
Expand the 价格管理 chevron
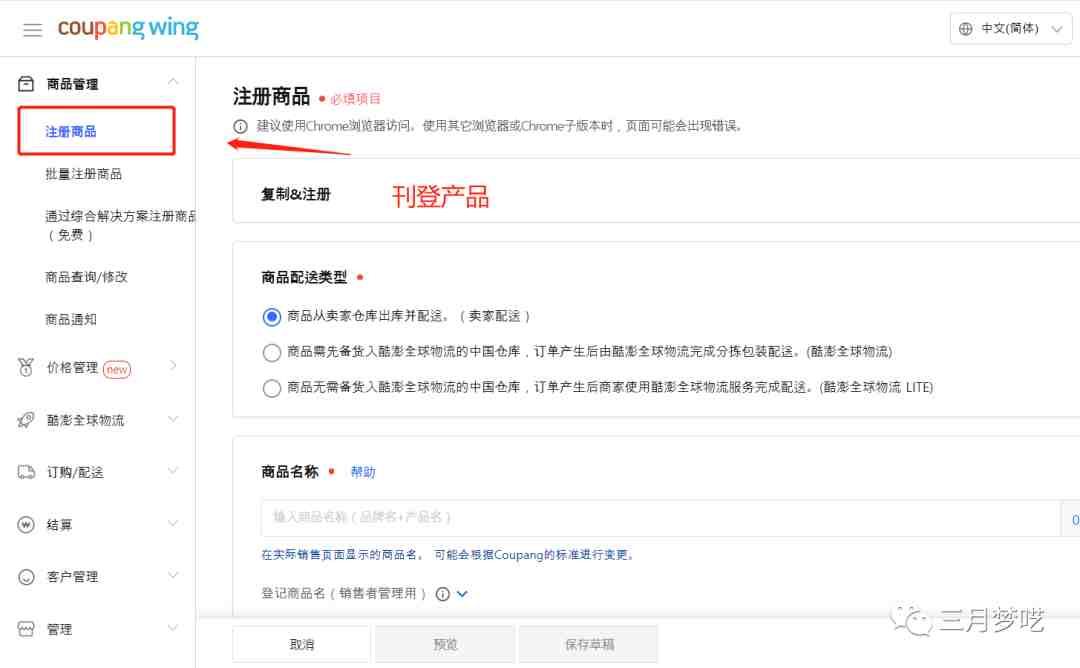point(173,366)
